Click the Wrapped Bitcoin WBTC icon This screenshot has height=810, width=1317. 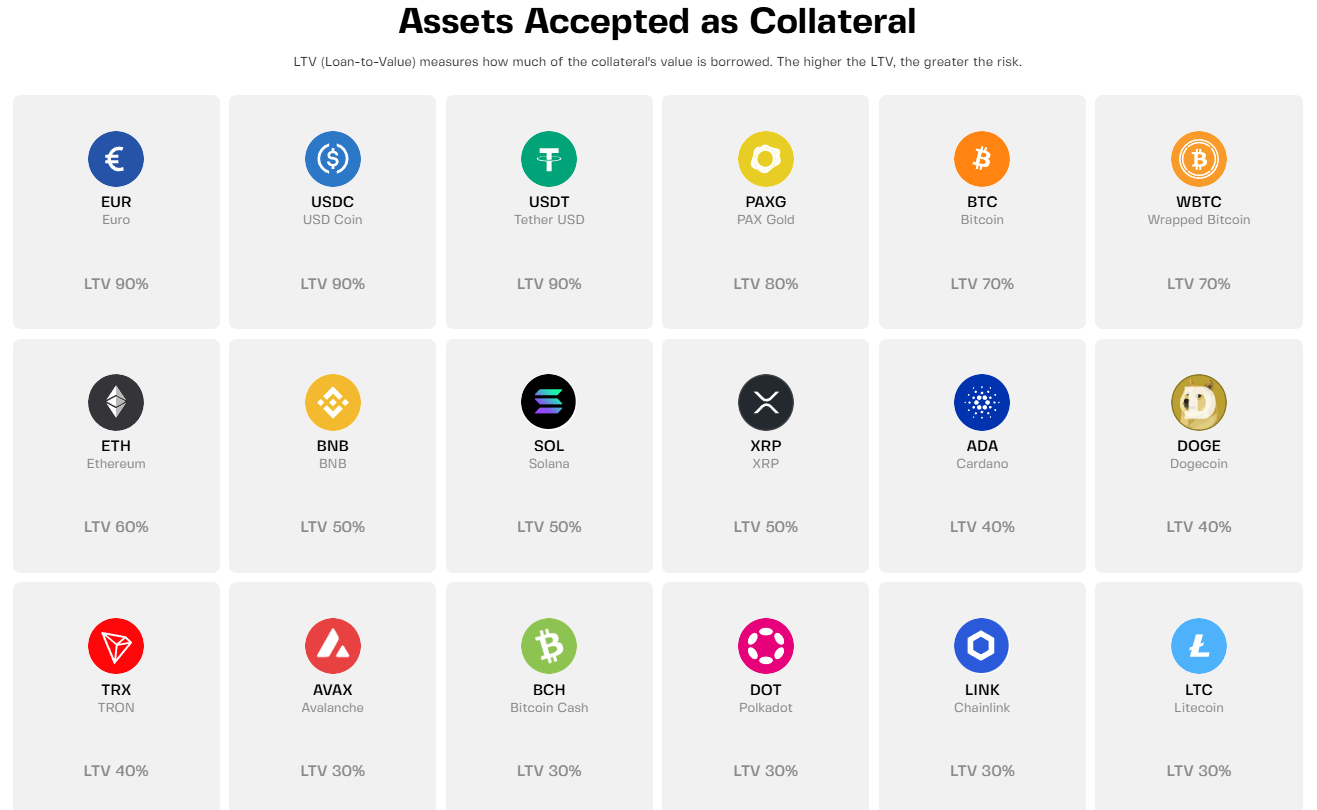[x=1199, y=159]
